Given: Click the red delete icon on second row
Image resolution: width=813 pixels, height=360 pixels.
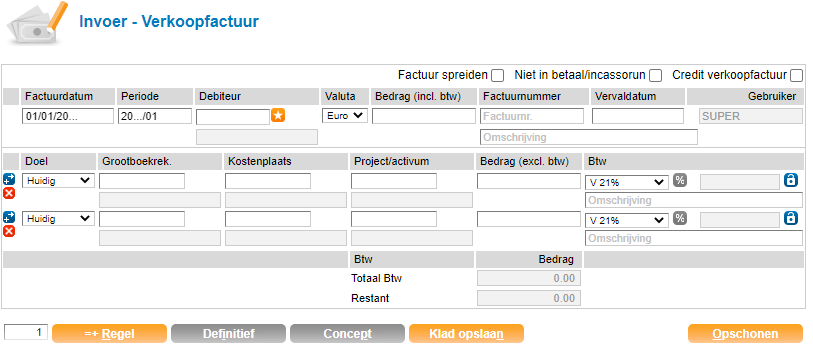Looking at the screenshot, I should pyautogui.click(x=9, y=231).
